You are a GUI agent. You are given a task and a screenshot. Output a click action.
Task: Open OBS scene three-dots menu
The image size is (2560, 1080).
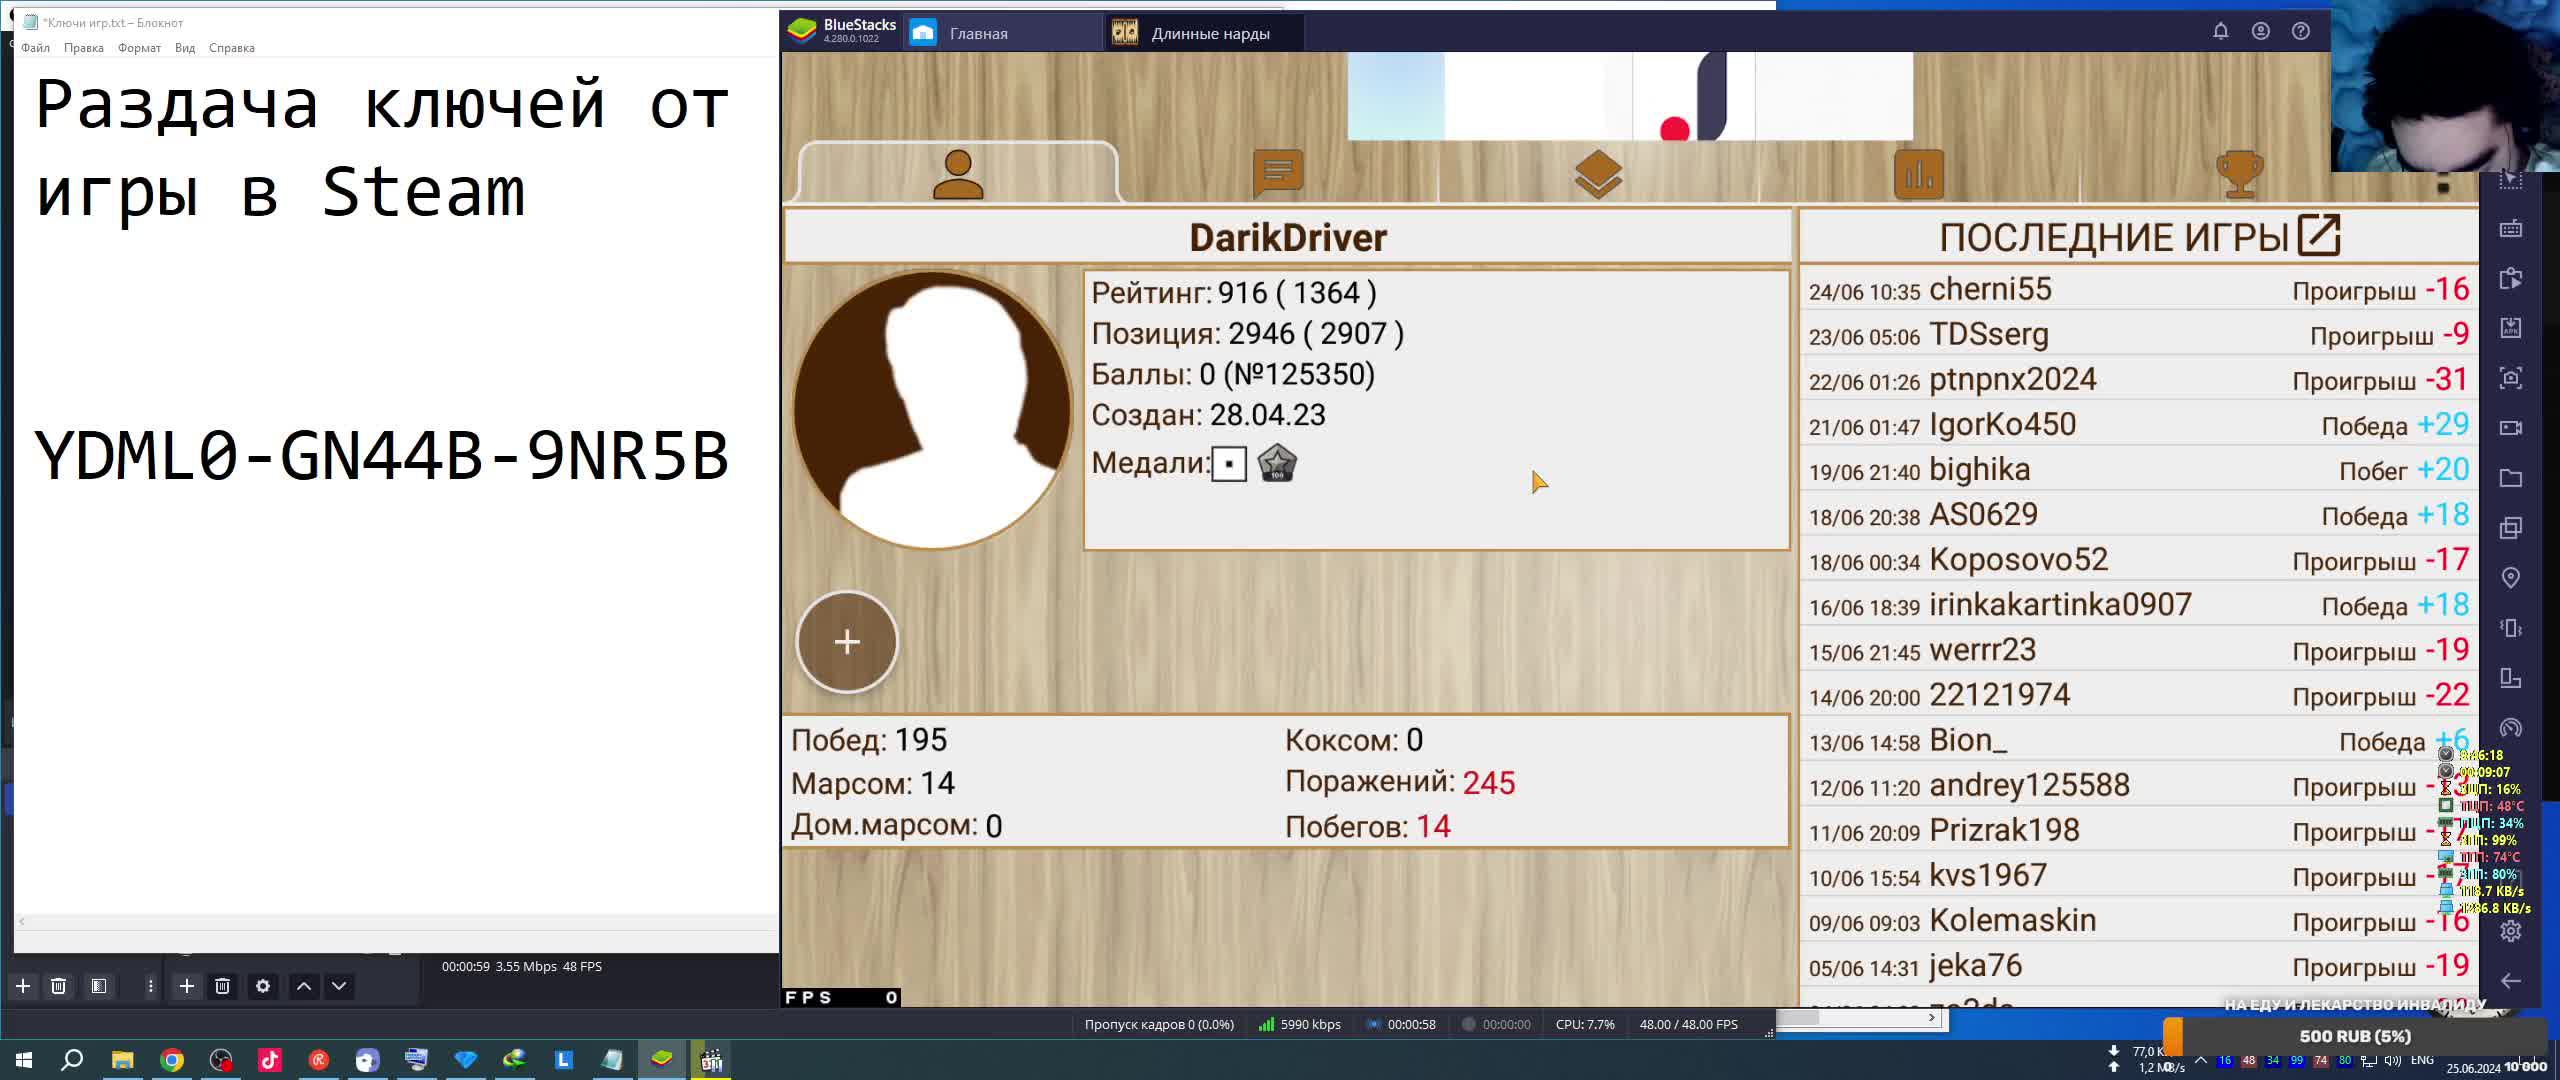tap(150, 986)
